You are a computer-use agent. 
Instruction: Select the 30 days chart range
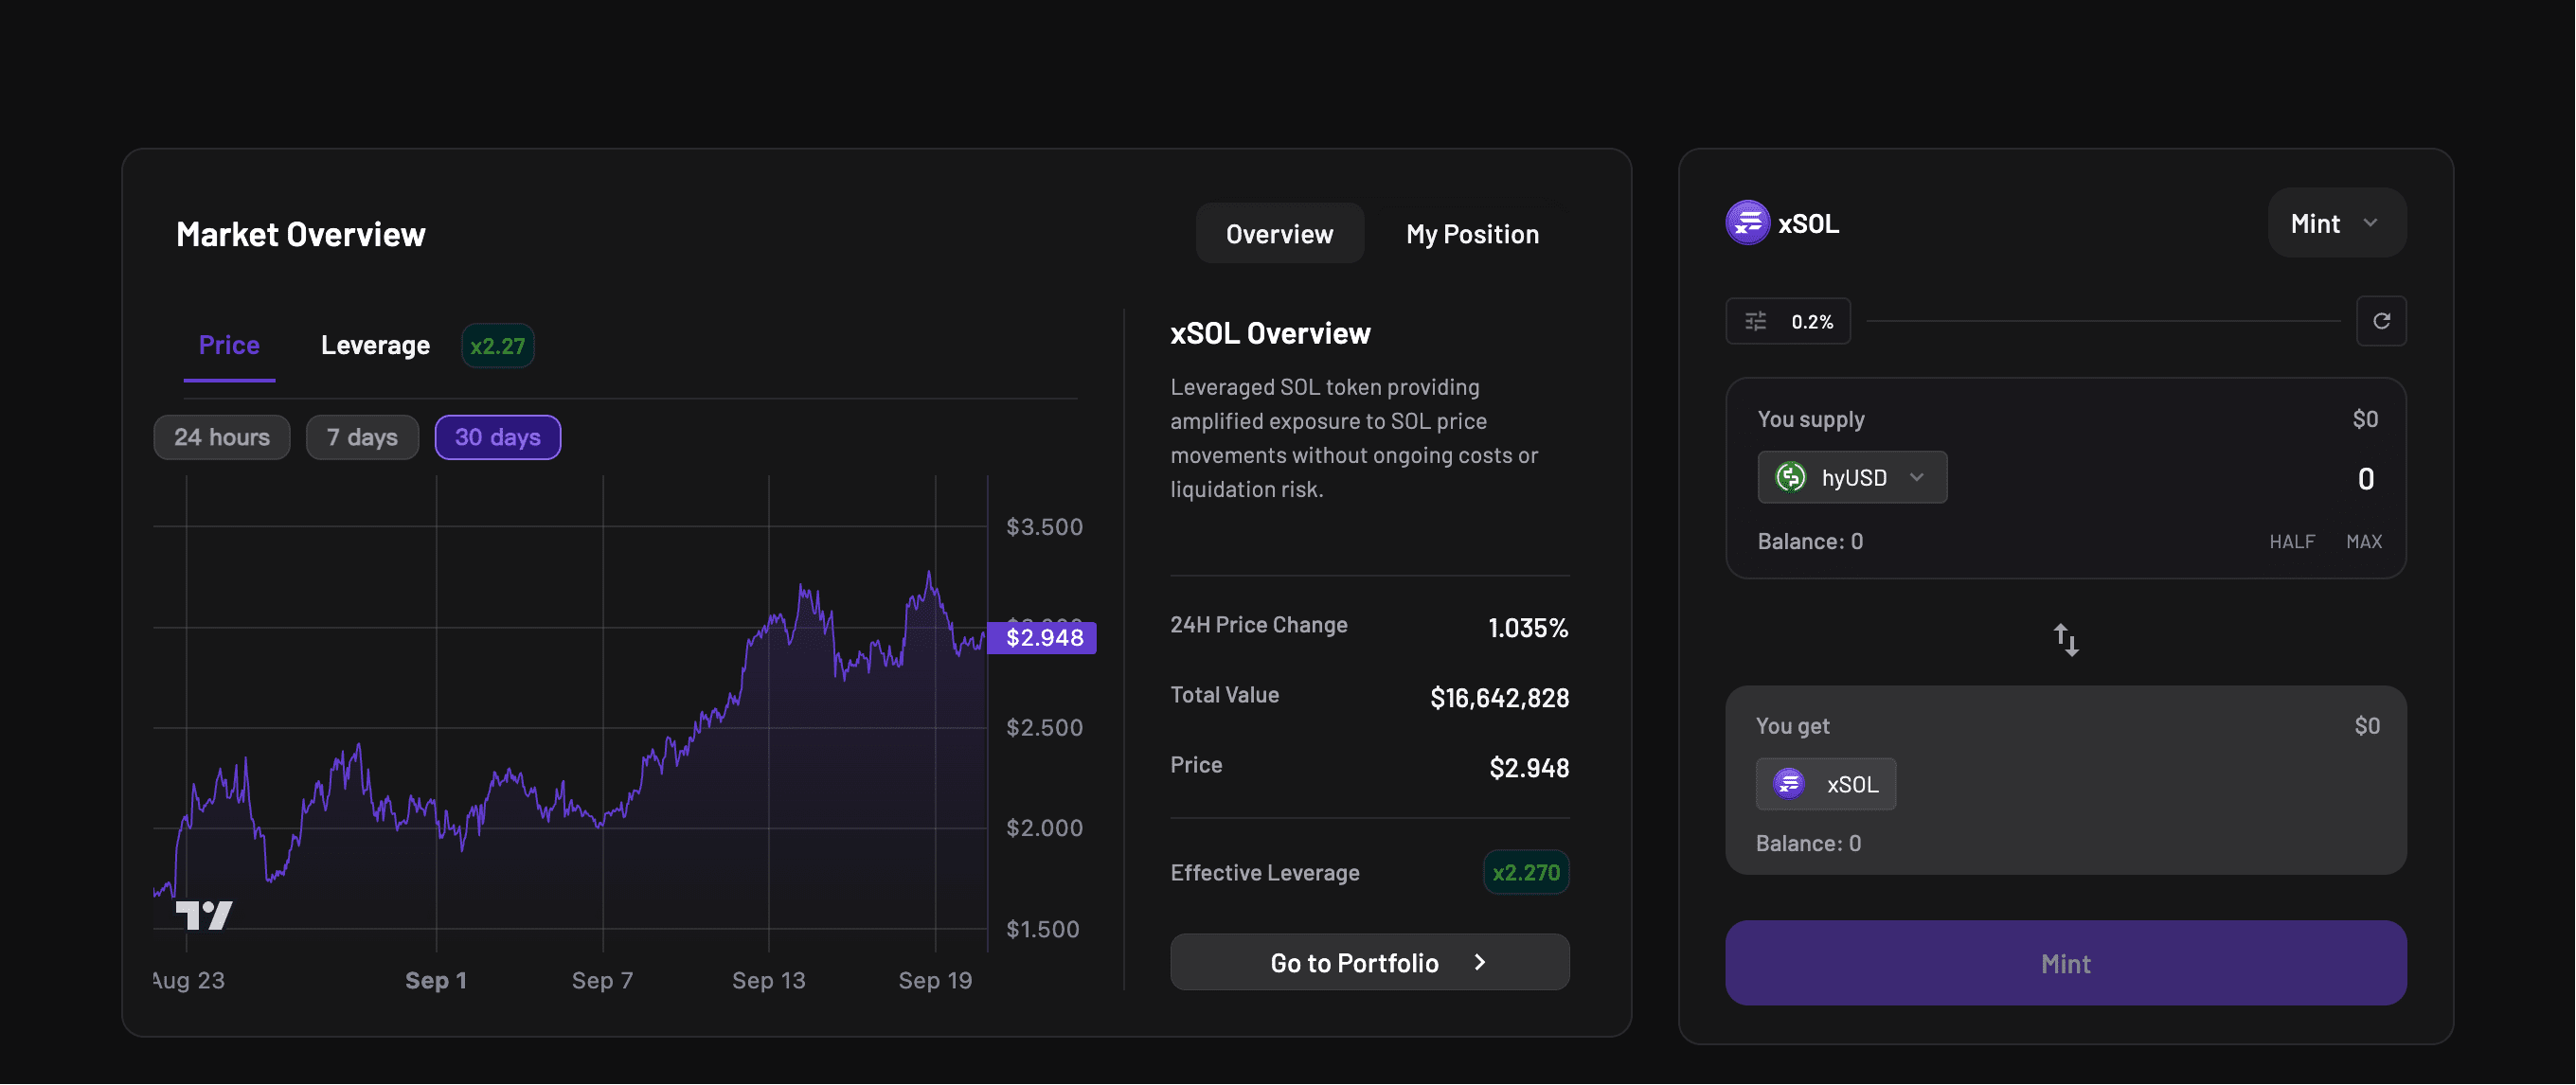pos(497,437)
